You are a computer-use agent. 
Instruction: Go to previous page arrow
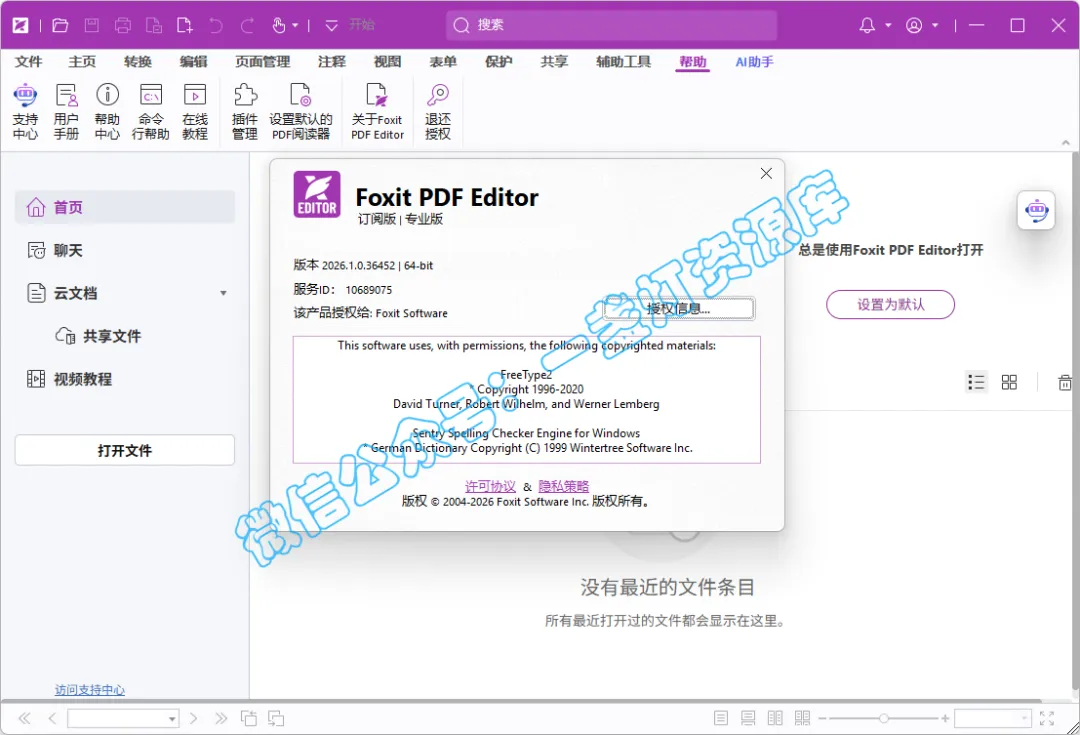(x=52, y=718)
